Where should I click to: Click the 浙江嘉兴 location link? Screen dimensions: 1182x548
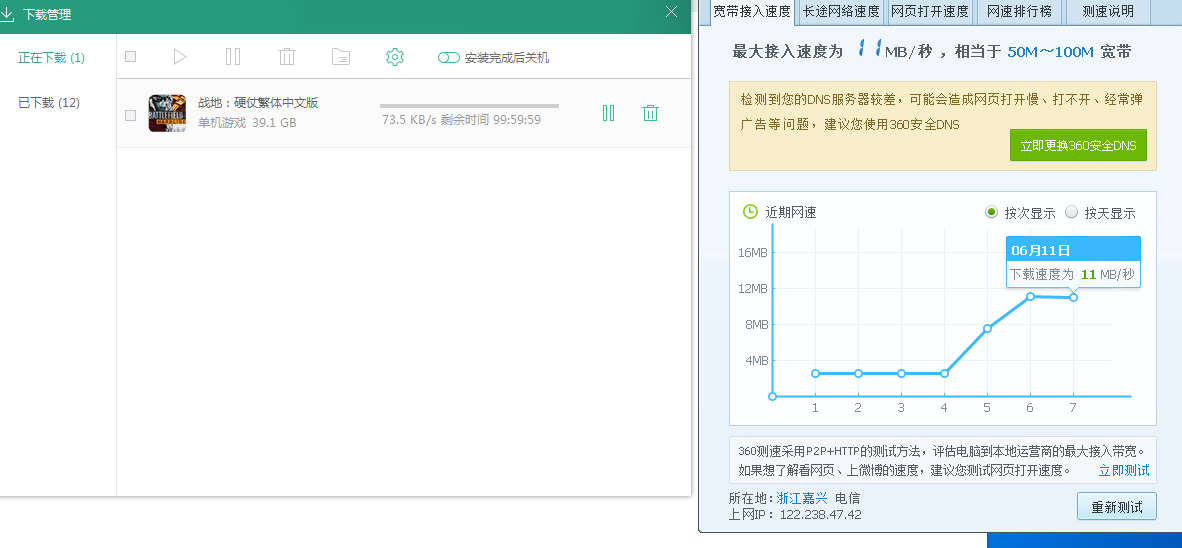coord(802,498)
